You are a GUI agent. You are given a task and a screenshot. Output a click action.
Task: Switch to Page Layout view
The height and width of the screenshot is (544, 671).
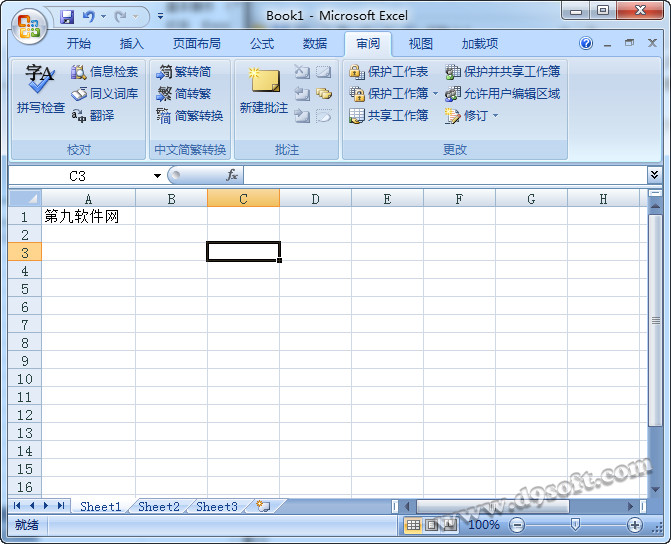point(431,525)
